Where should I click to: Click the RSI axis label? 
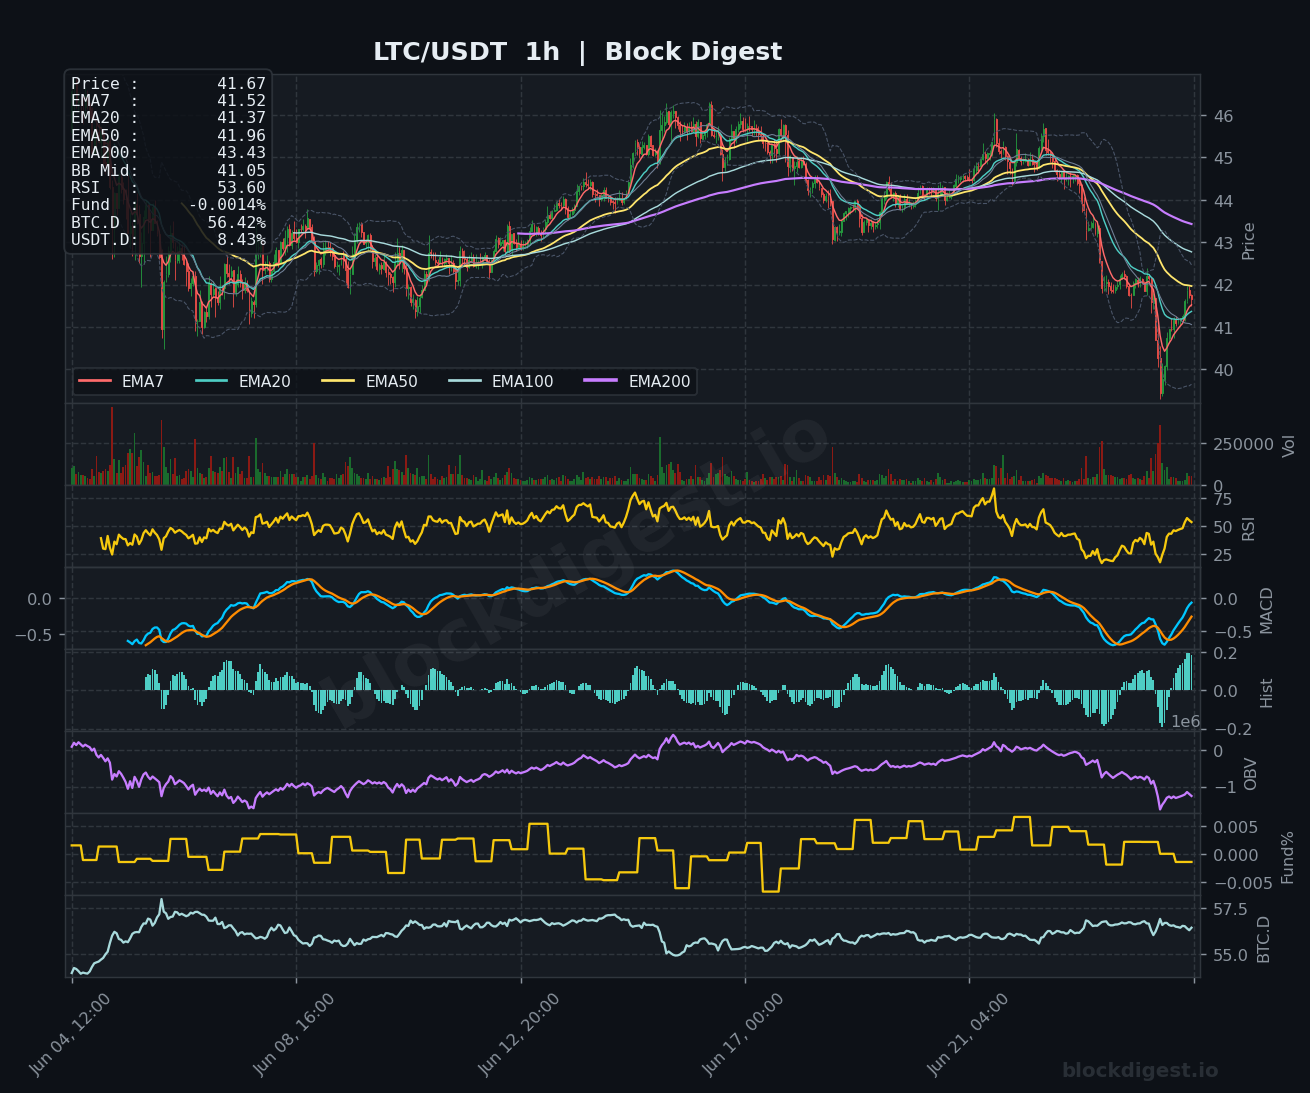(x=1248, y=528)
